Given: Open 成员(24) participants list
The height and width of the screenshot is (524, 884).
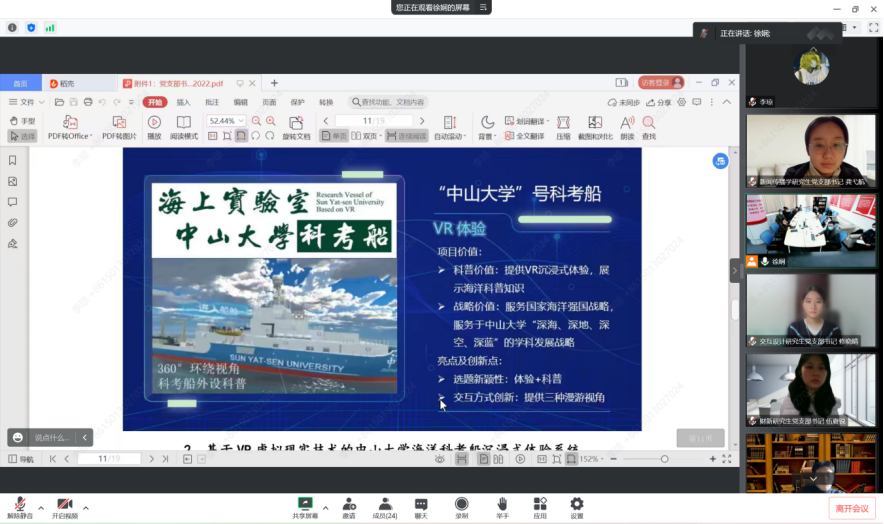Looking at the screenshot, I should (385, 508).
